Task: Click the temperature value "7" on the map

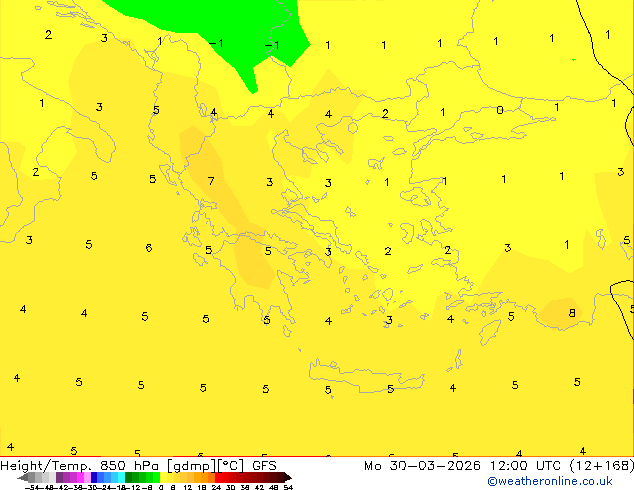Action: tap(211, 181)
